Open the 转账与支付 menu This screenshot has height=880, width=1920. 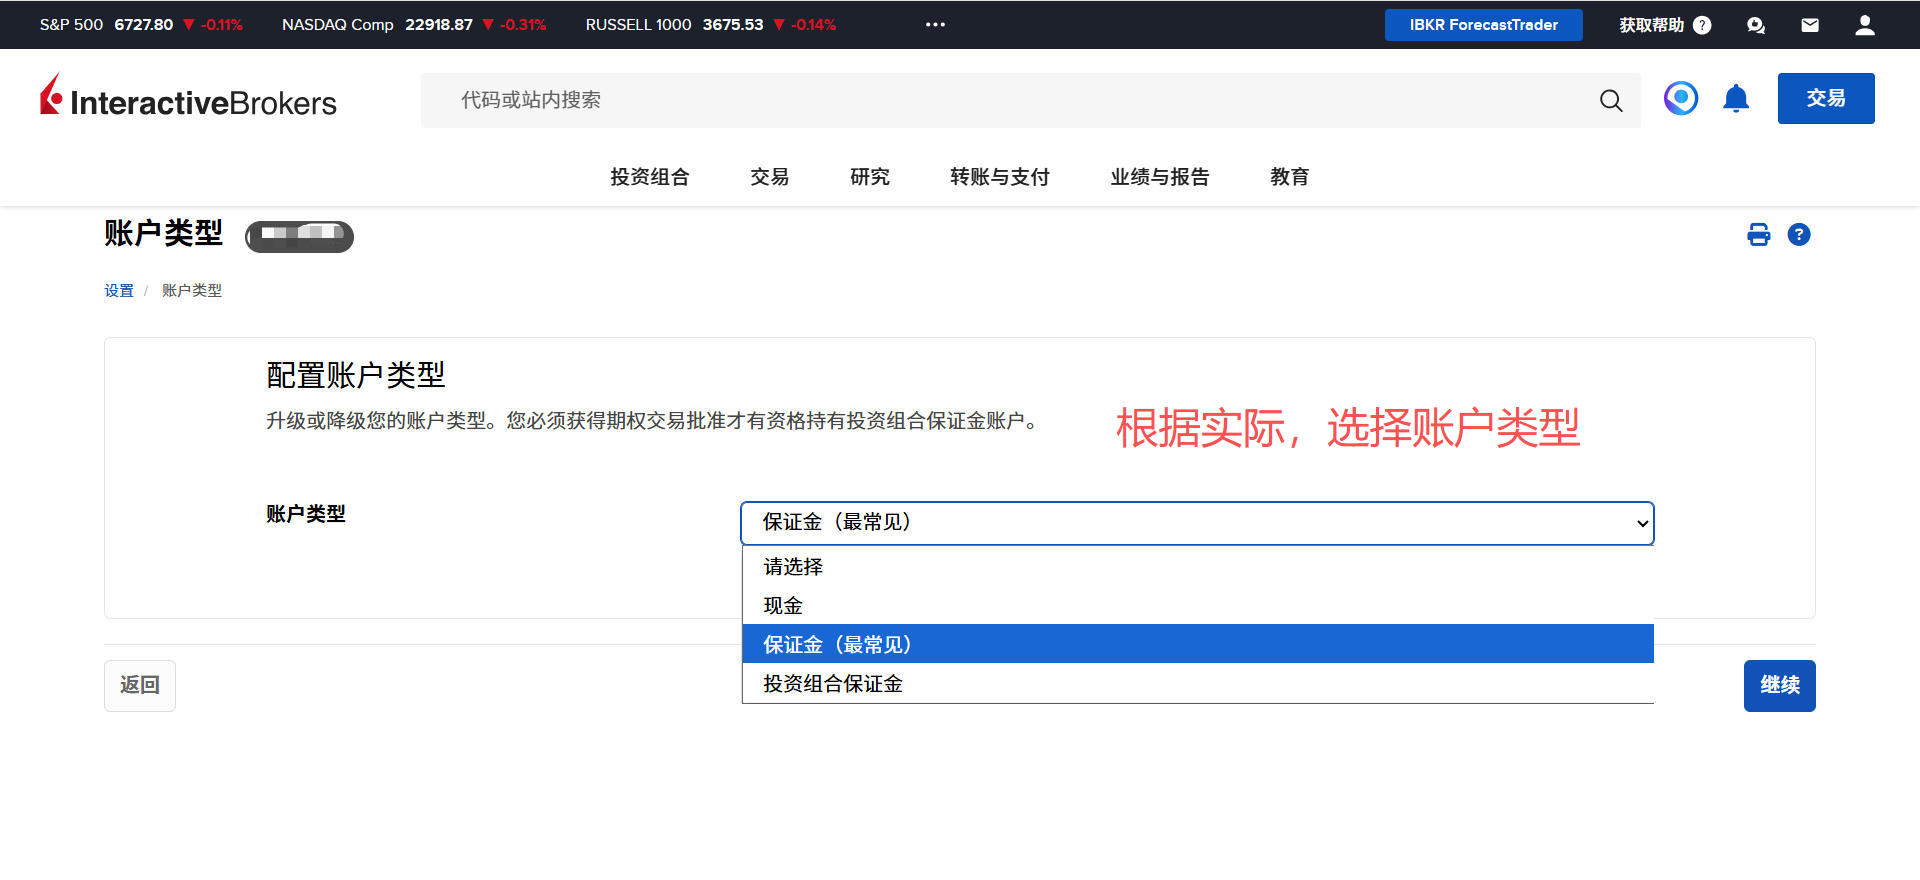click(x=999, y=177)
